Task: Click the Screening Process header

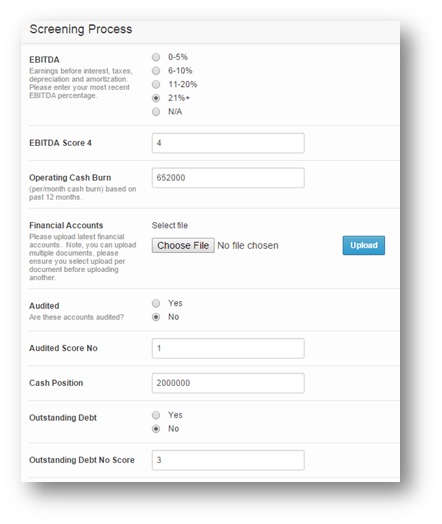Action: click(x=81, y=29)
